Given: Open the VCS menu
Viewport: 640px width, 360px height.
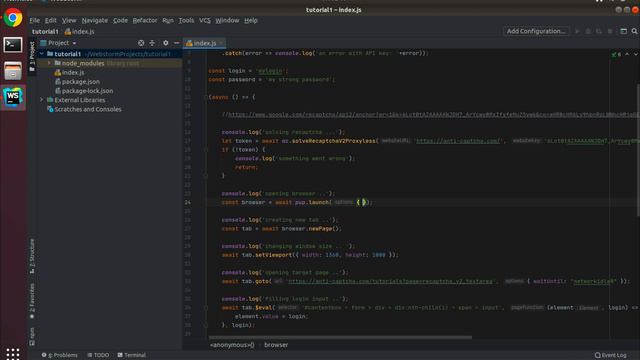Looking at the screenshot, I should pos(204,20).
